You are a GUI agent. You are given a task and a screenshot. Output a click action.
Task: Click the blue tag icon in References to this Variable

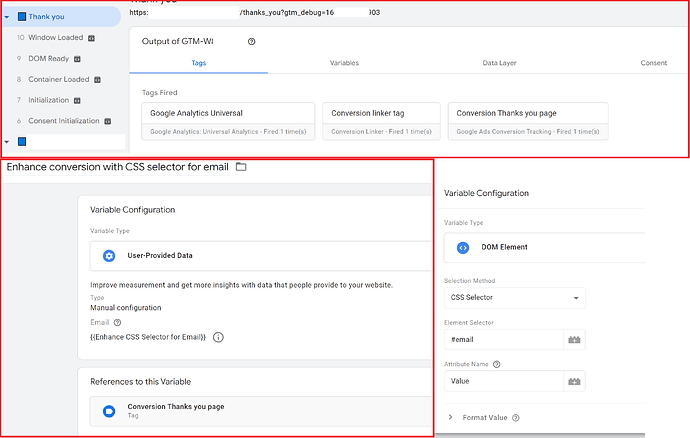pyautogui.click(x=109, y=411)
